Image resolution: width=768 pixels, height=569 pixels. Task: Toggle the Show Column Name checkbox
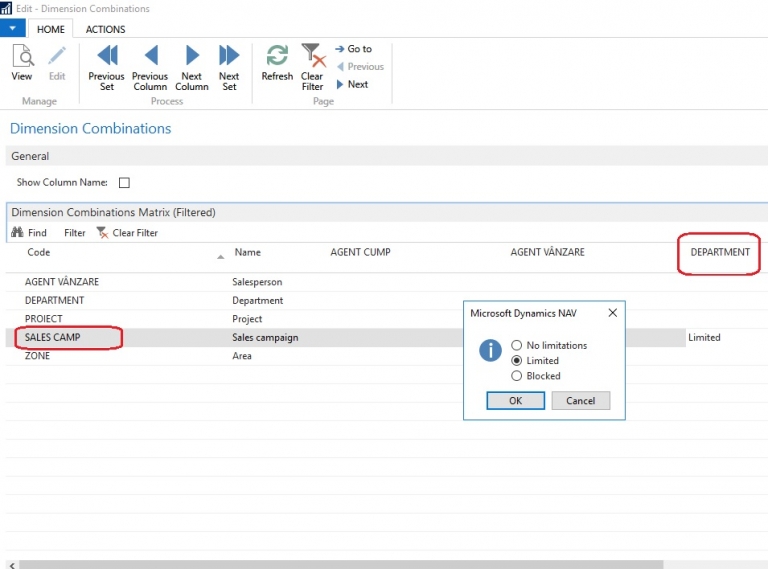click(x=125, y=183)
